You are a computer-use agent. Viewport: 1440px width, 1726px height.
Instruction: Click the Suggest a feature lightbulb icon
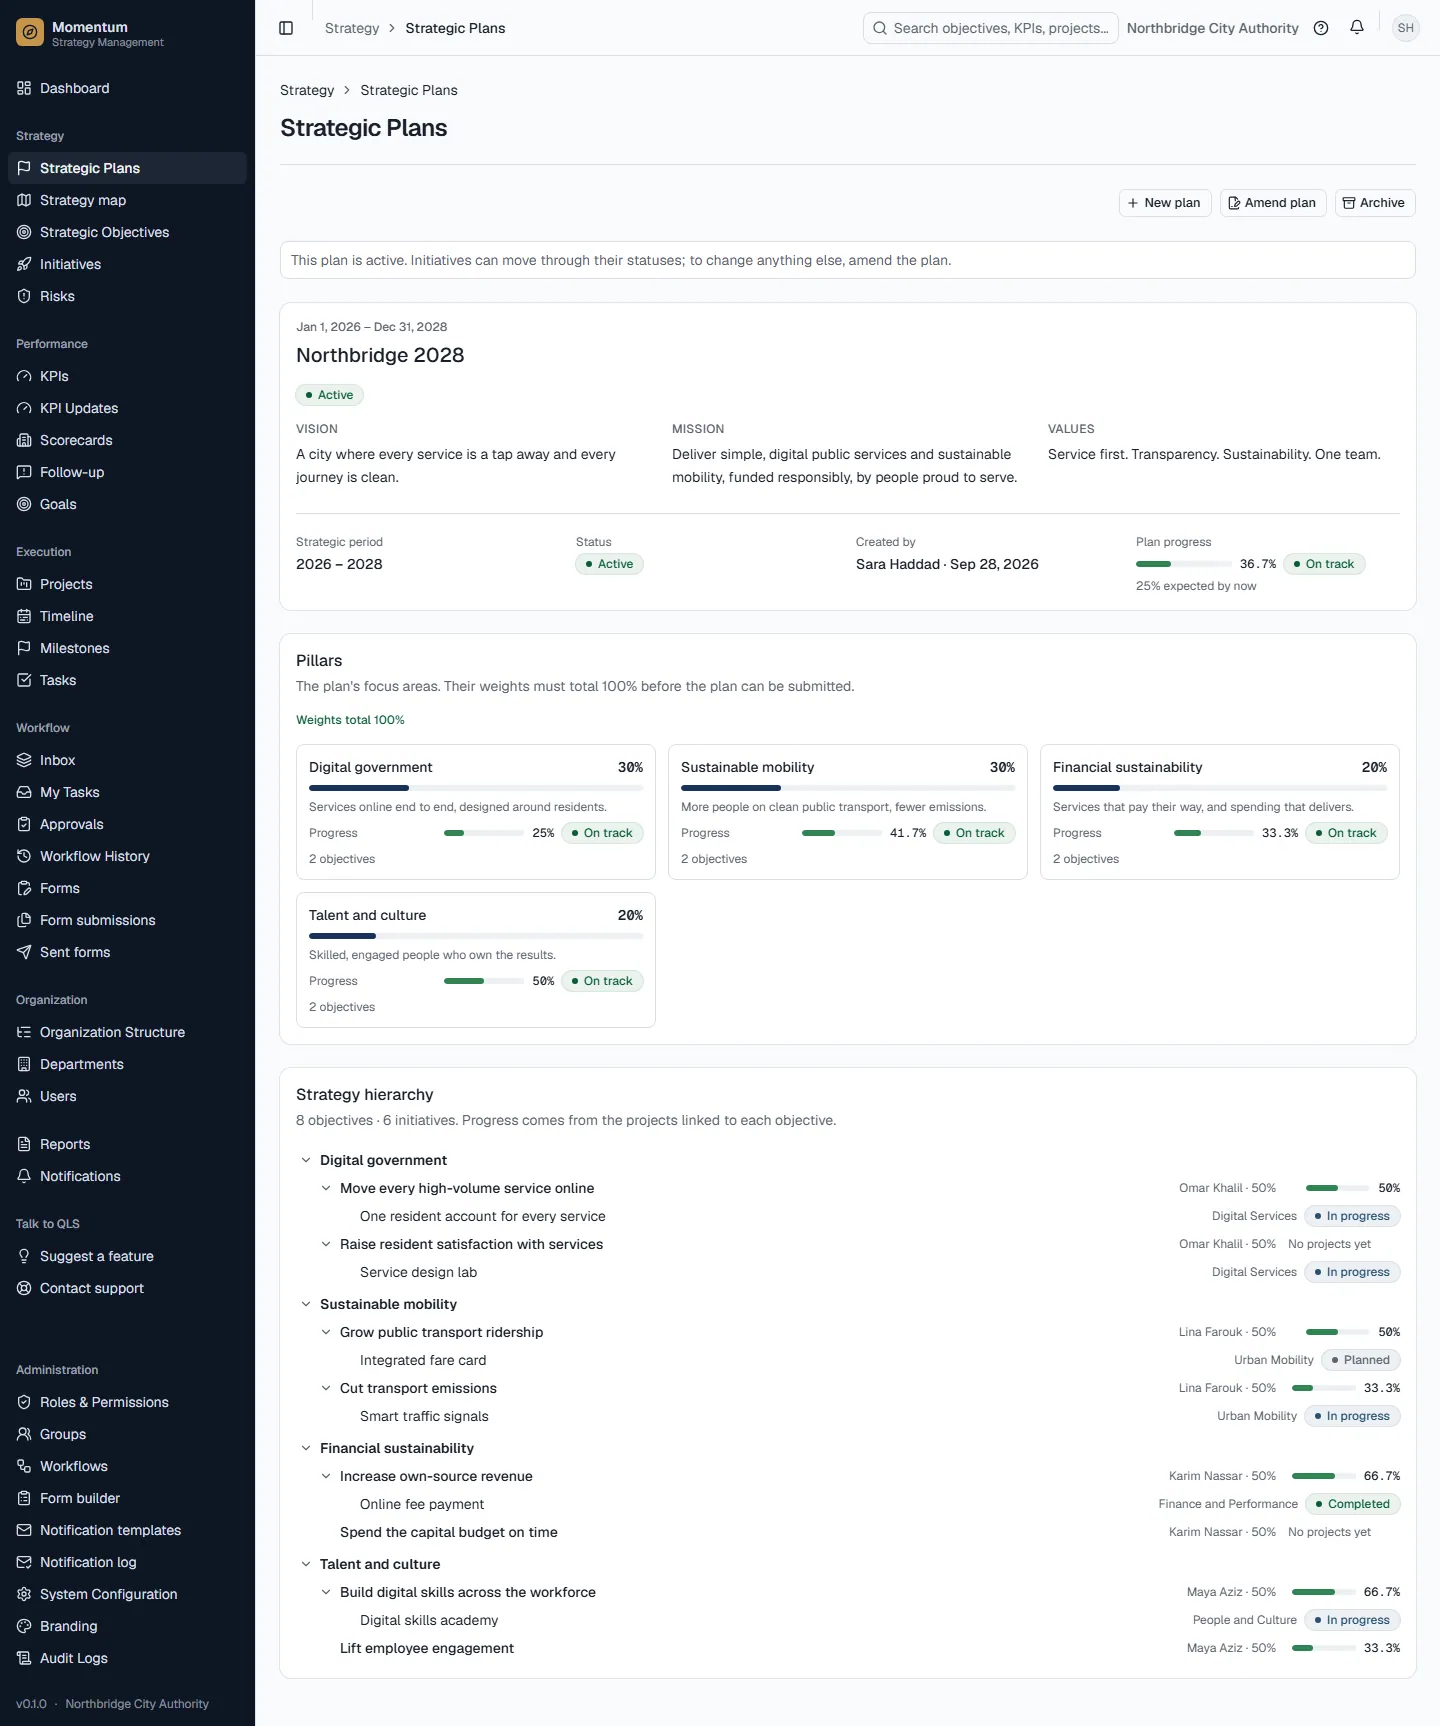24,1256
